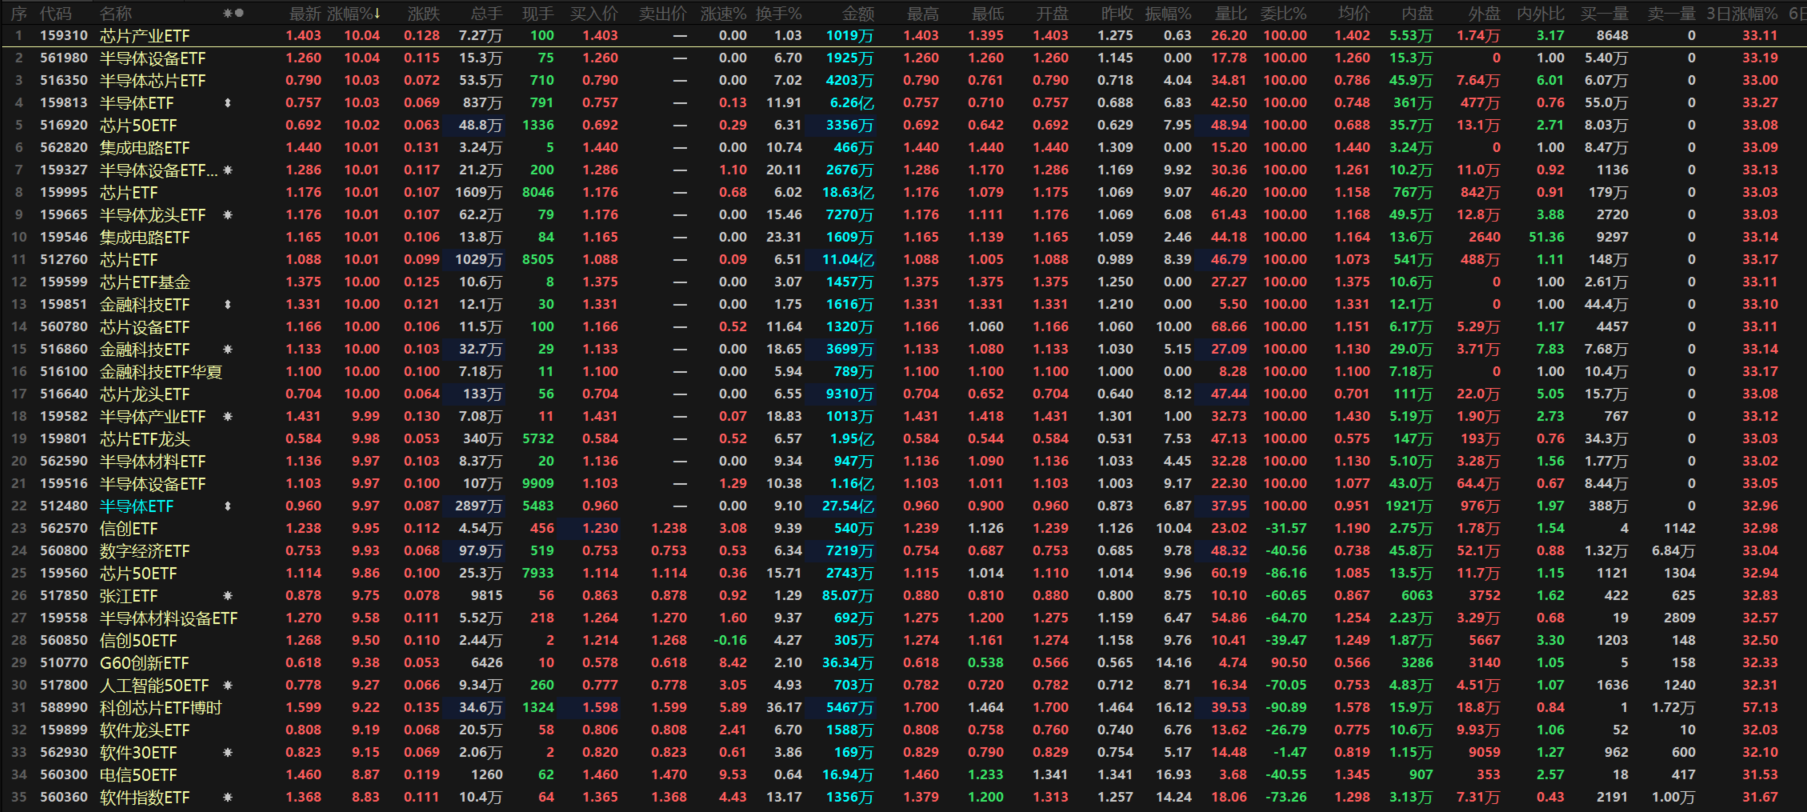Select the G60创新ETF row
Image resolution: width=1807 pixels, height=812 pixels.
tap(144, 663)
